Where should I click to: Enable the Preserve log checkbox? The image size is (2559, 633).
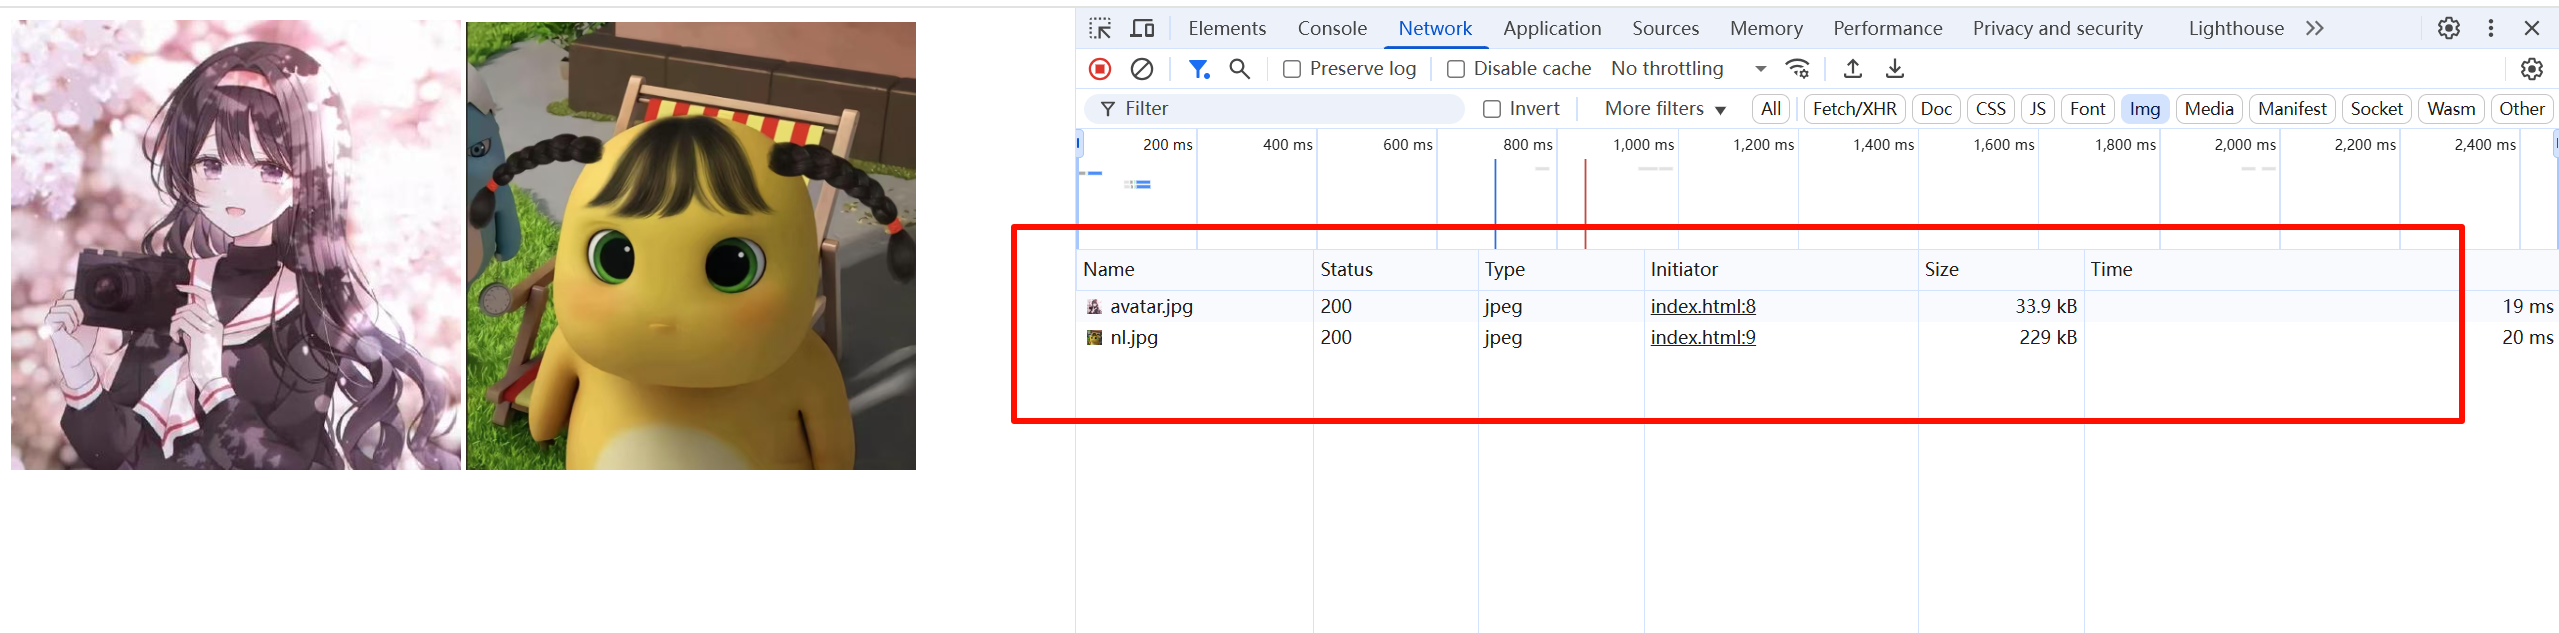tap(1292, 69)
